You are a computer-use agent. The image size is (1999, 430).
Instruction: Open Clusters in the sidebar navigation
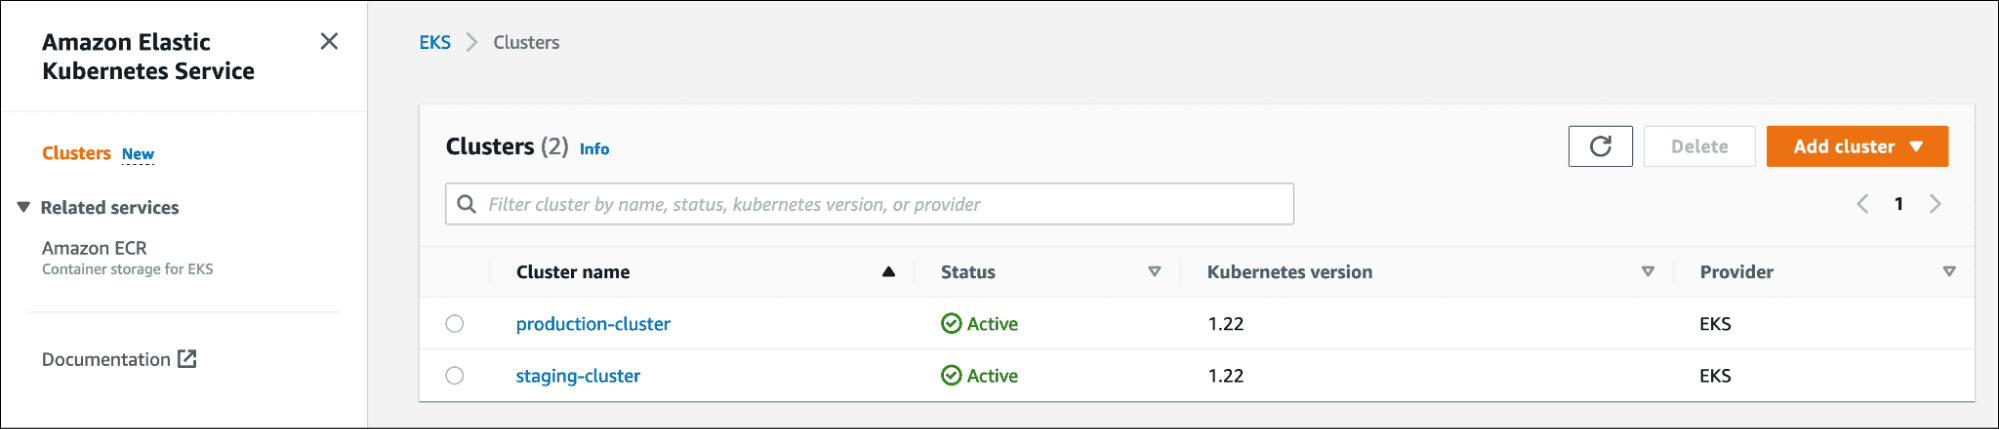[76, 153]
